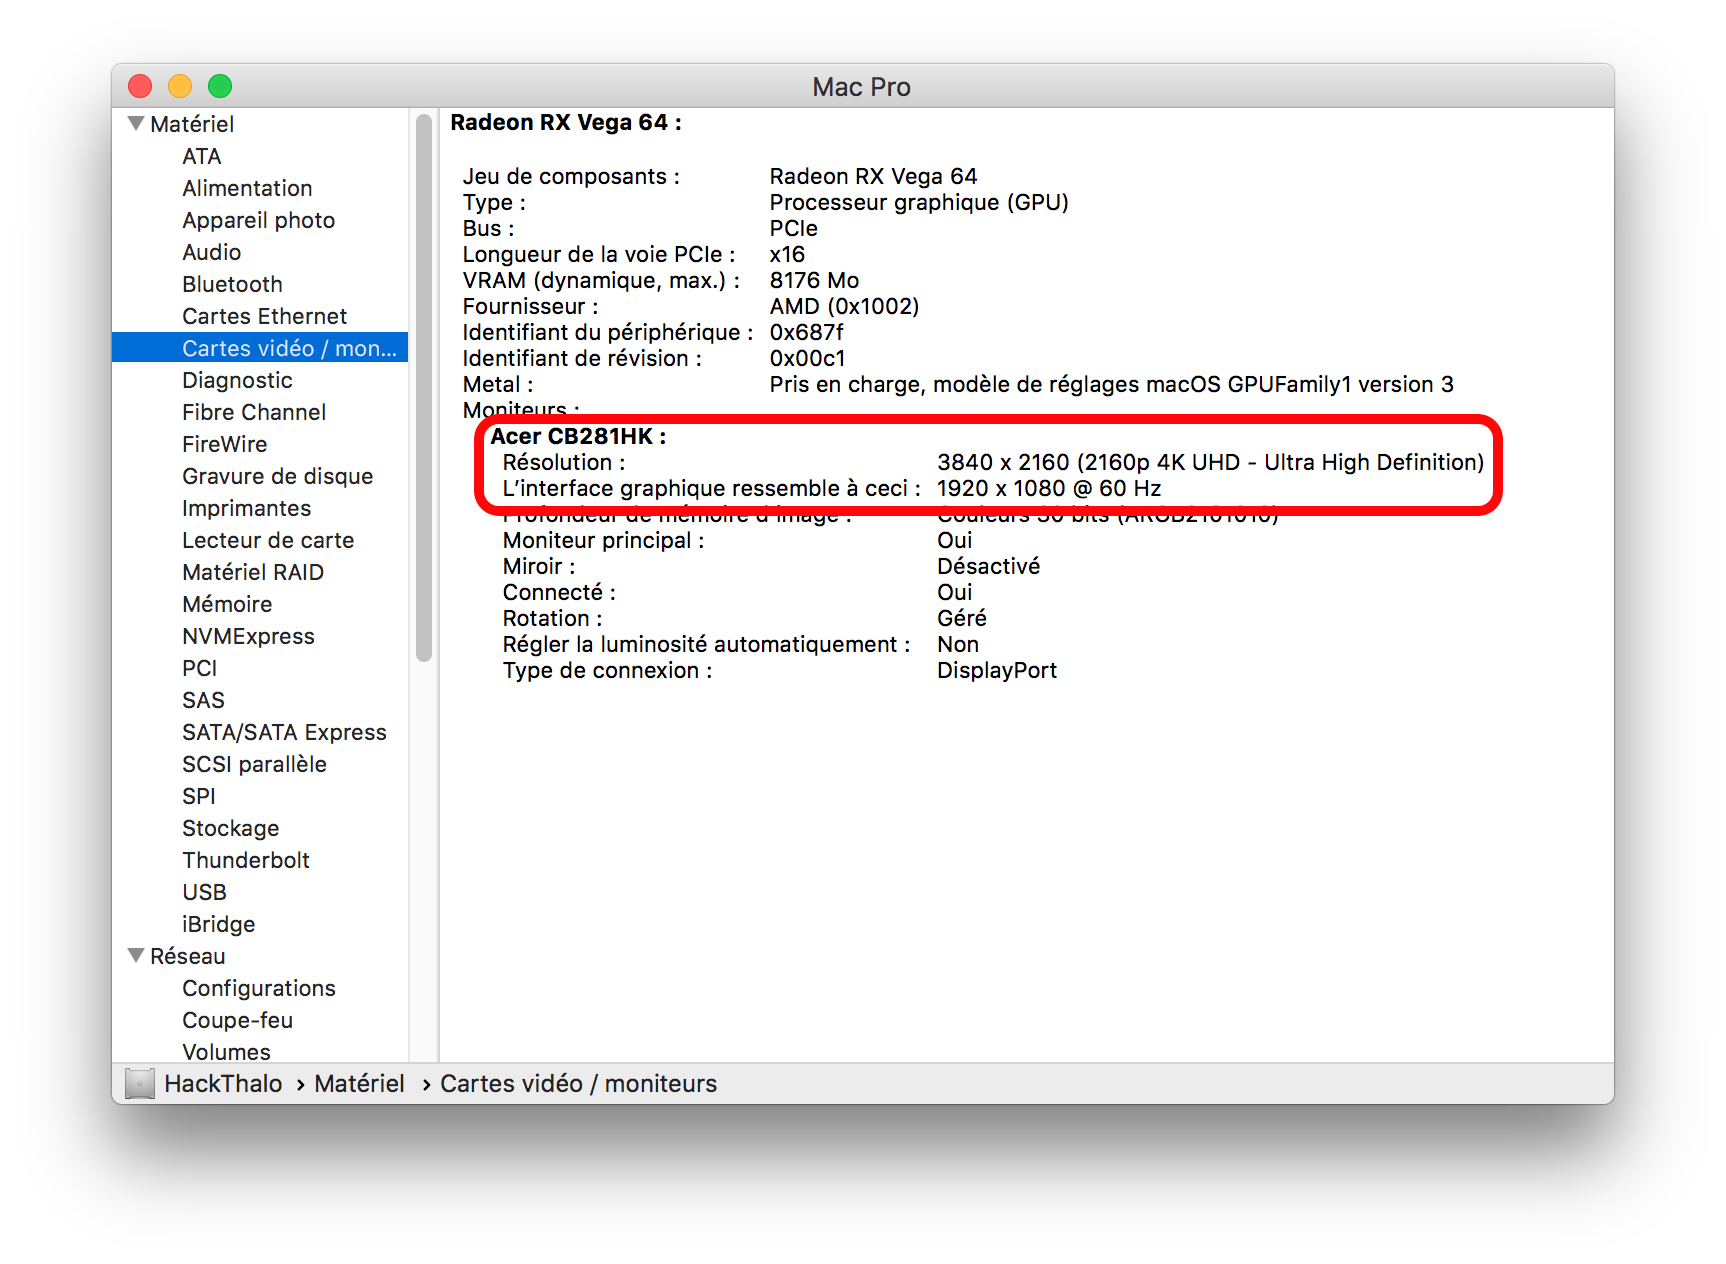The width and height of the screenshot is (1726, 1264).
Task: Click the computer icon in path bar
Action: click(140, 1083)
